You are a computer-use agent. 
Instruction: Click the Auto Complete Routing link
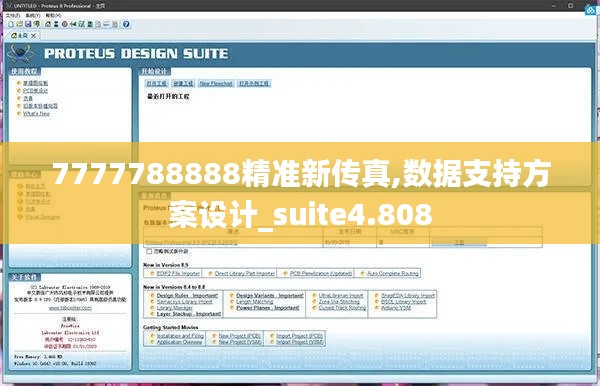393,273
